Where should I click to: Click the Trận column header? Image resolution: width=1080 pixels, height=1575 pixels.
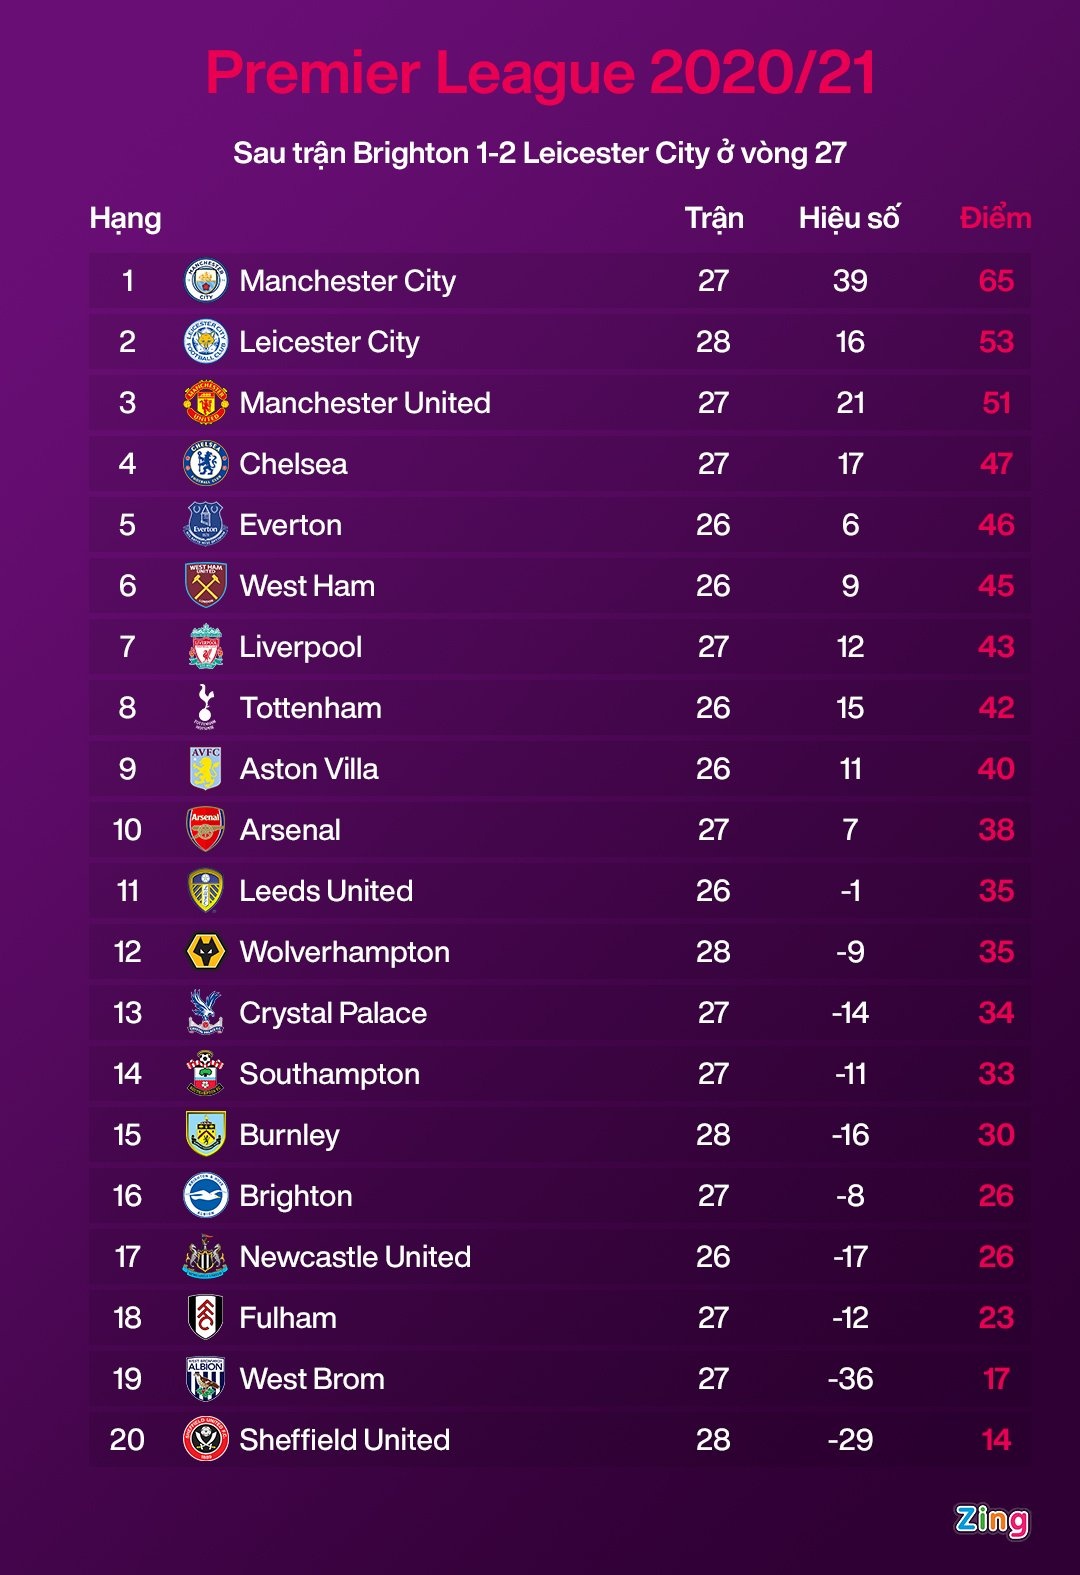714,218
